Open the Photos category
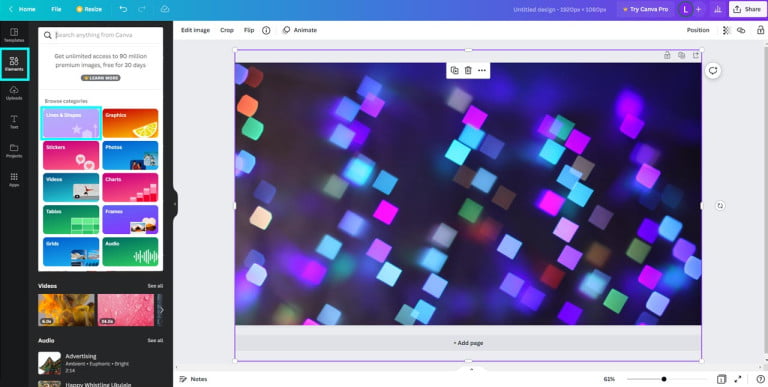Image resolution: width=768 pixels, height=387 pixels. [x=130, y=155]
